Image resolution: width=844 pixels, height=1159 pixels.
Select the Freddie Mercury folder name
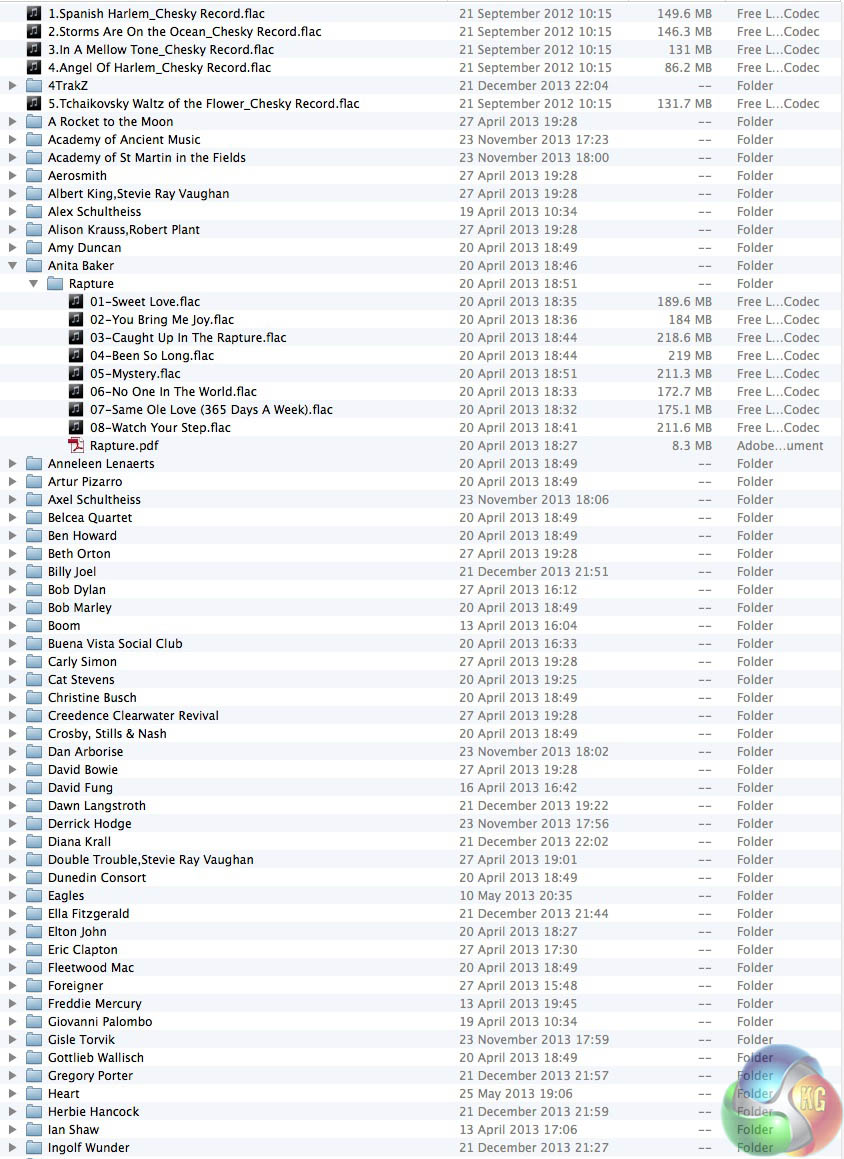click(x=95, y=1004)
